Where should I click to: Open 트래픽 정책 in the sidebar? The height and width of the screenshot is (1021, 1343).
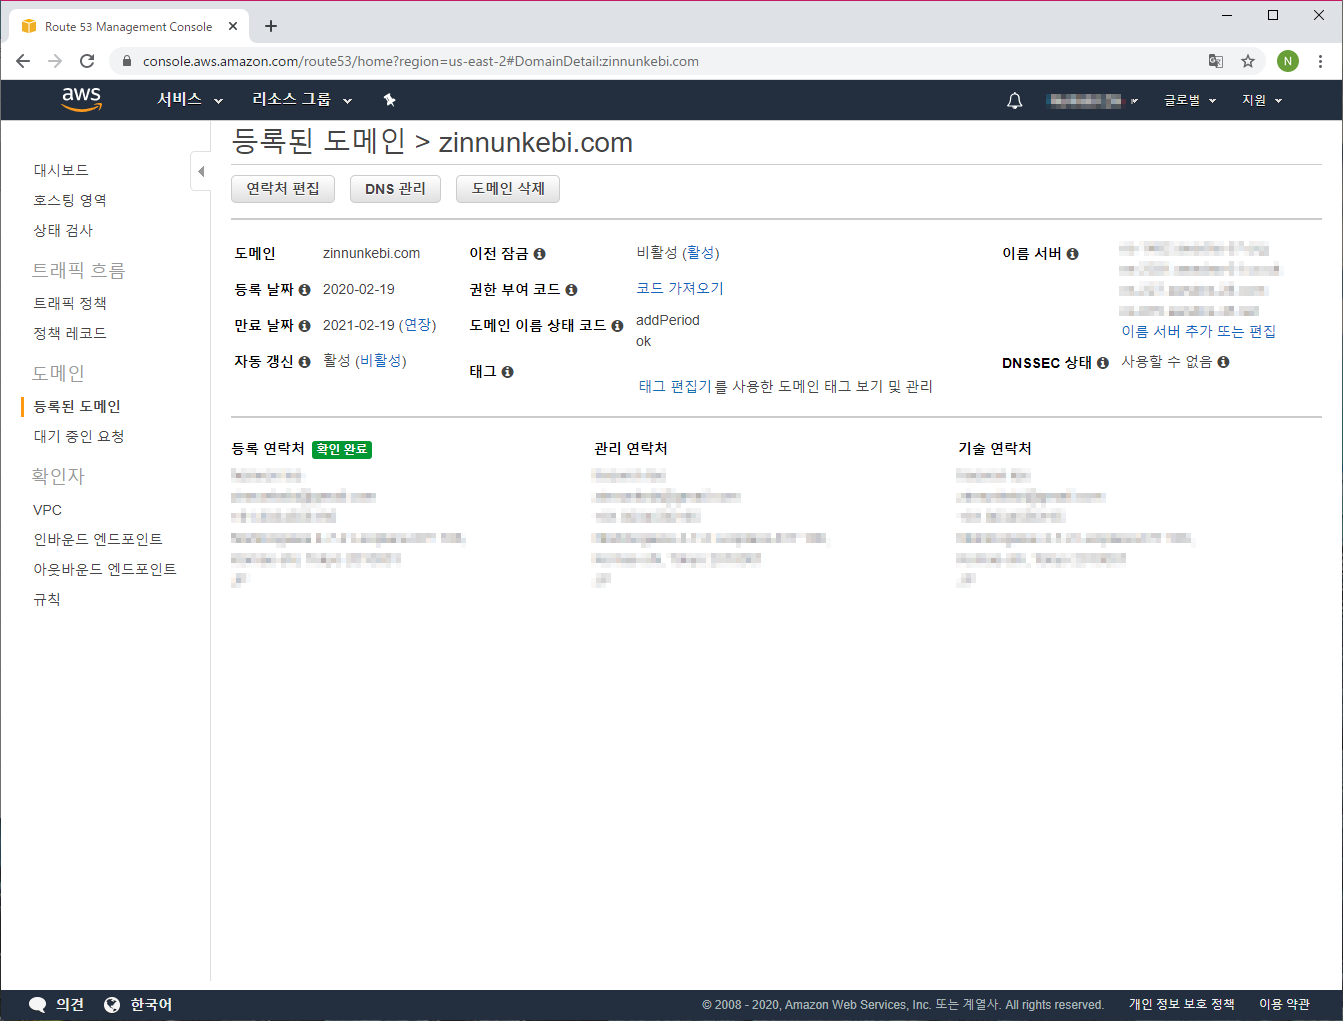[x=70, y=304]
